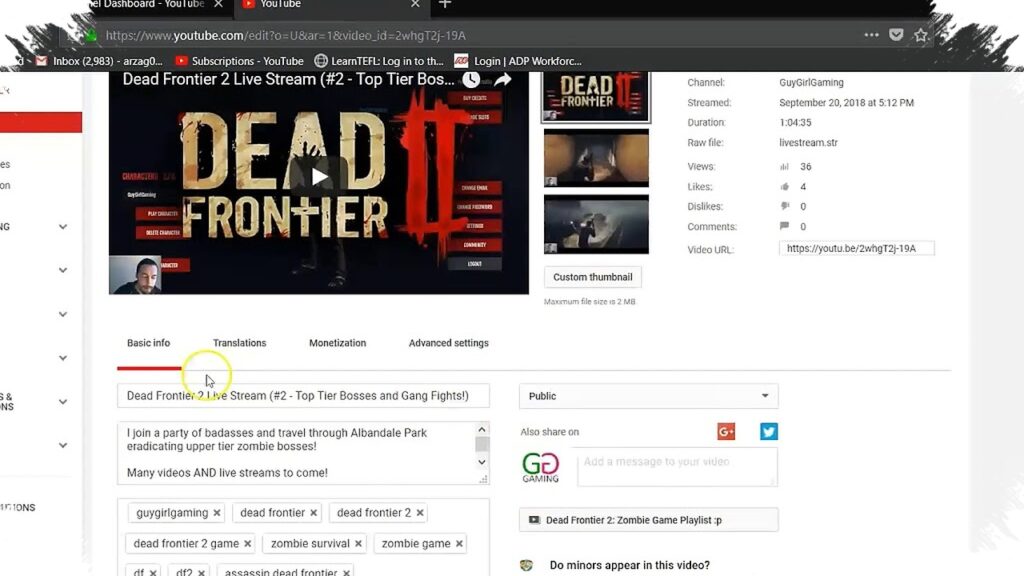Select the Dead Frontier logo thumbnail
Screen dimensions: 1024x576
pyautogui.click(x=596, y=97)
